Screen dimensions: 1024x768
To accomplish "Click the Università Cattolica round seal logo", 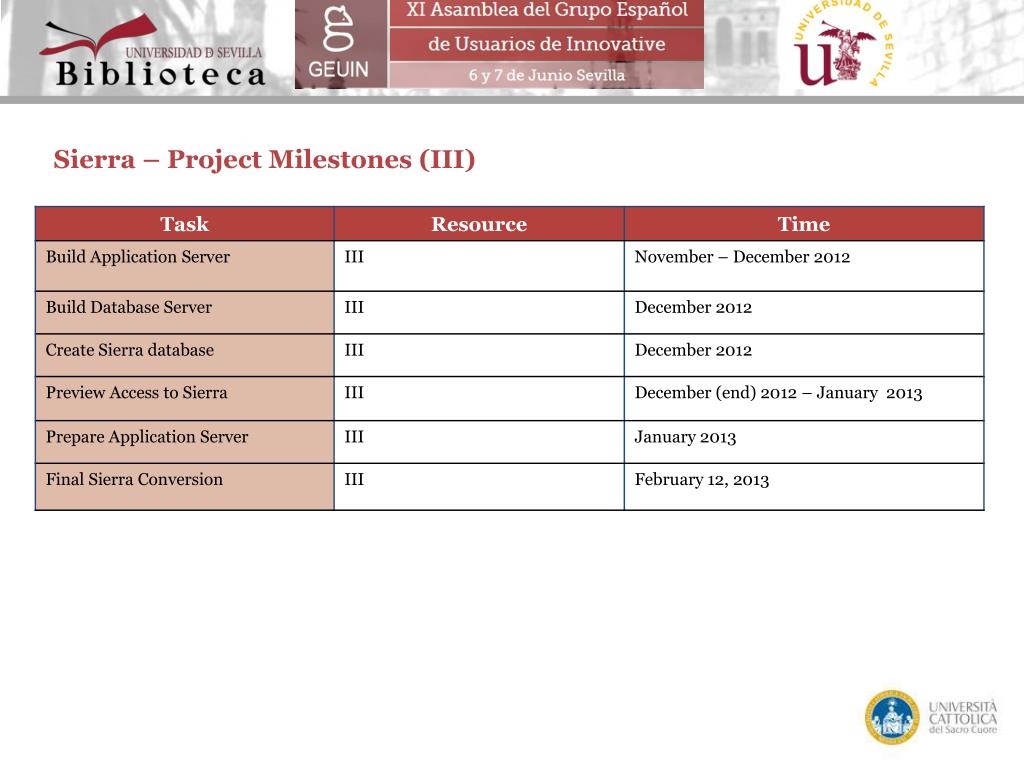I will (892, 717).
